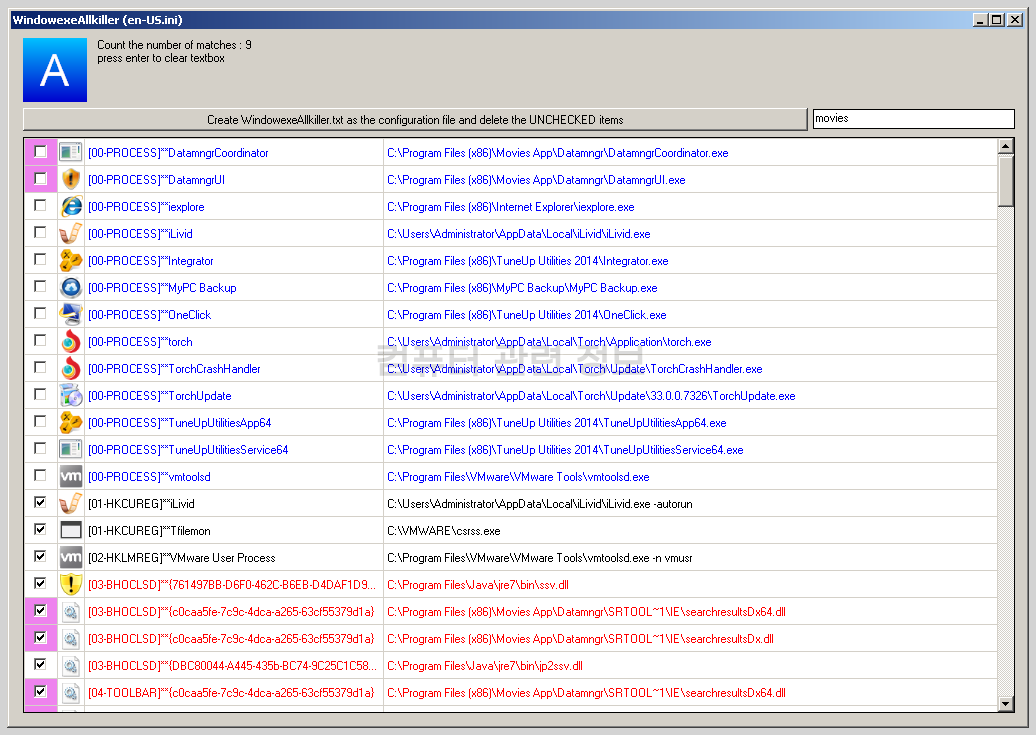Uncheck the jp2ssv.dll row checkbox

click(40, 664)
